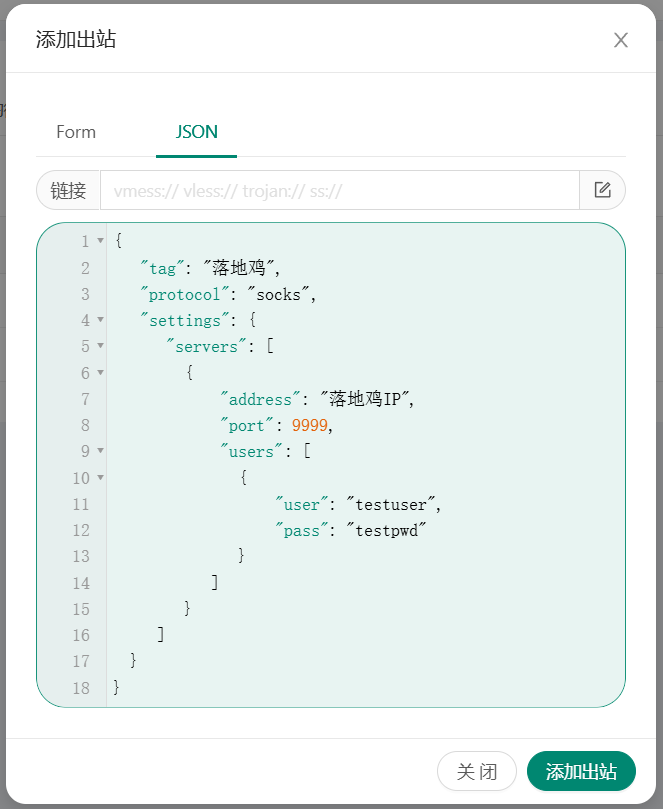Viewport: 663px width, 809px height.
Task: Select the JSON tab
Action: tap(196, 132)
